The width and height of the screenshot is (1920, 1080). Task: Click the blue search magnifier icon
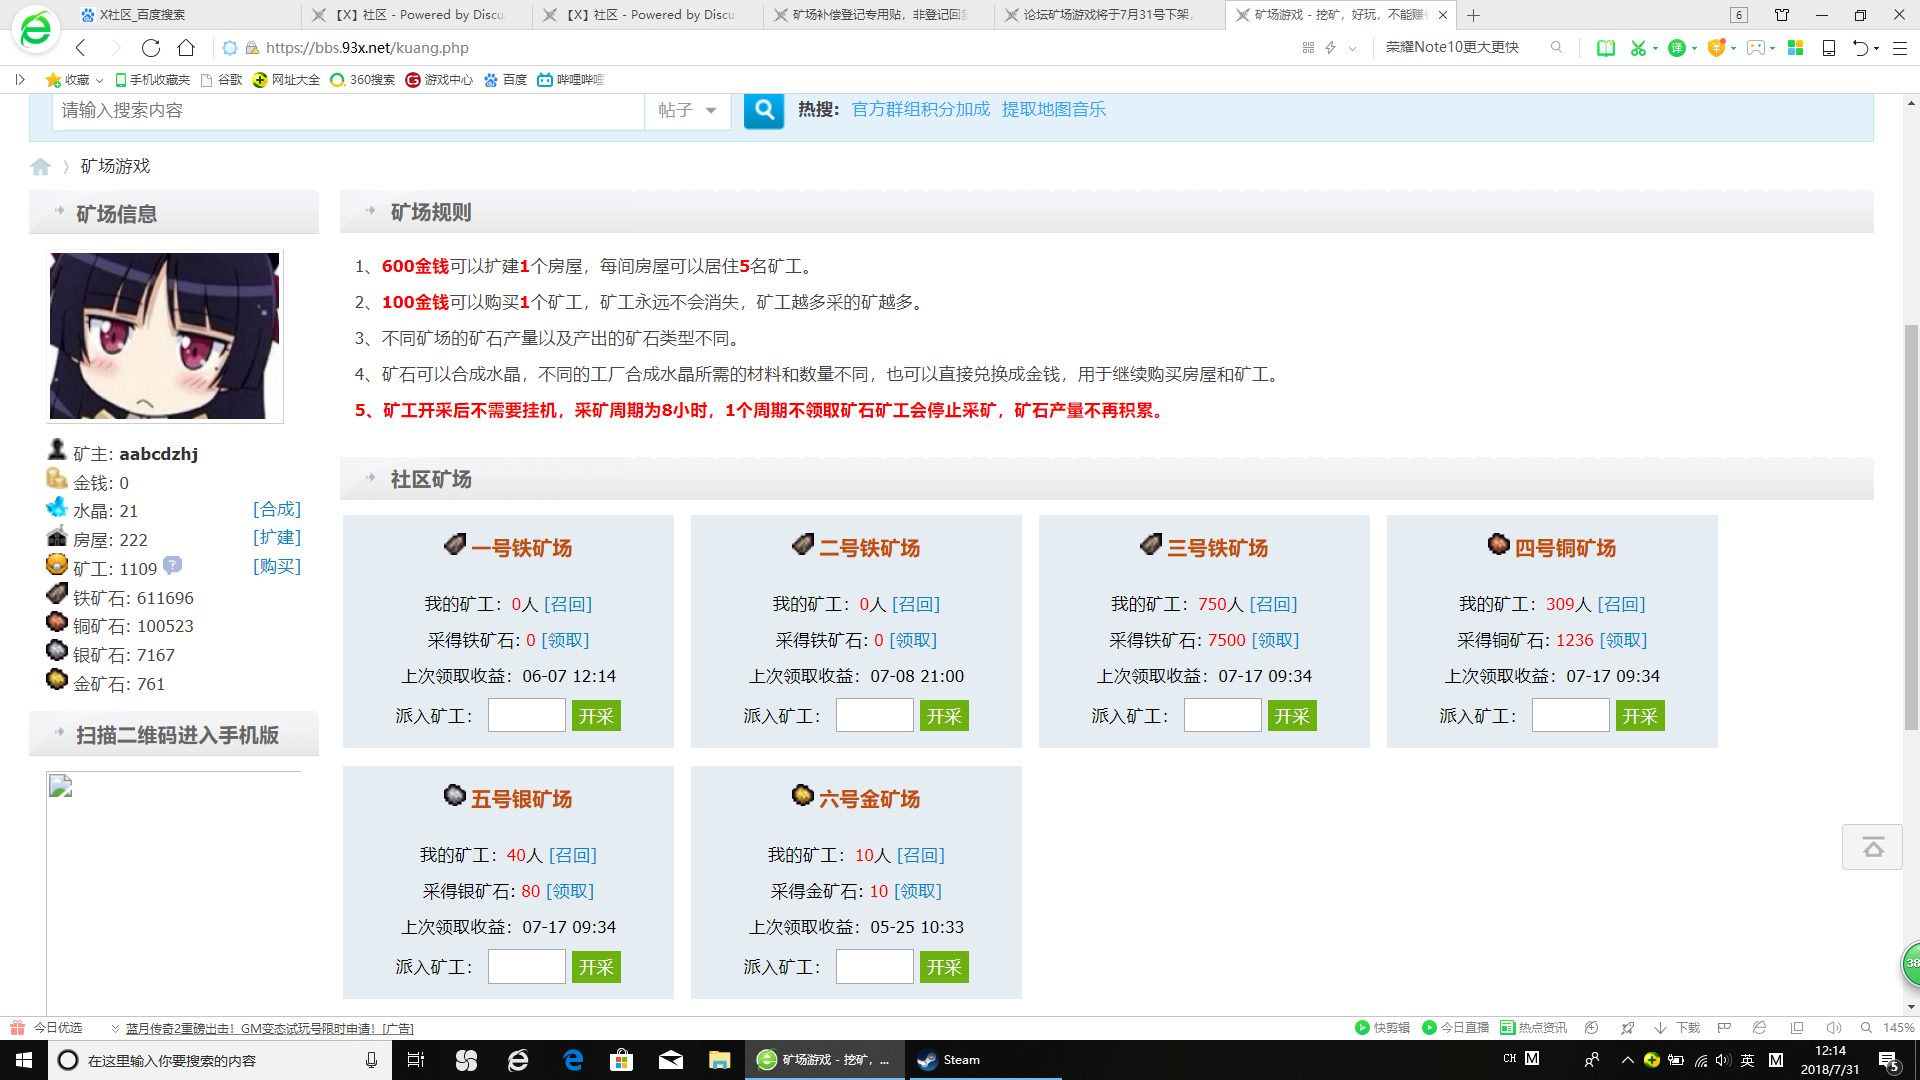click(763, 111)
